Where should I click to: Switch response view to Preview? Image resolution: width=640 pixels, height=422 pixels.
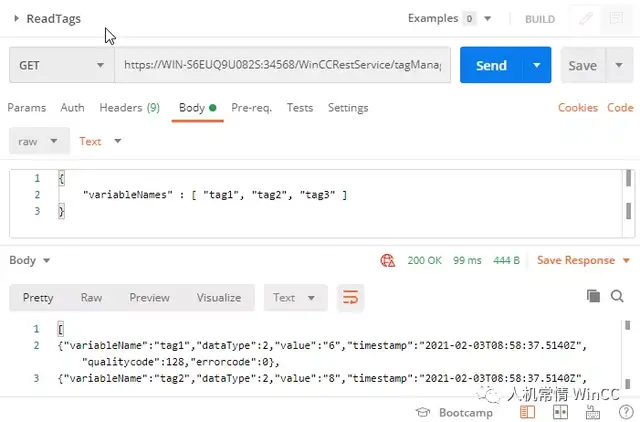(x=149, y=297)
